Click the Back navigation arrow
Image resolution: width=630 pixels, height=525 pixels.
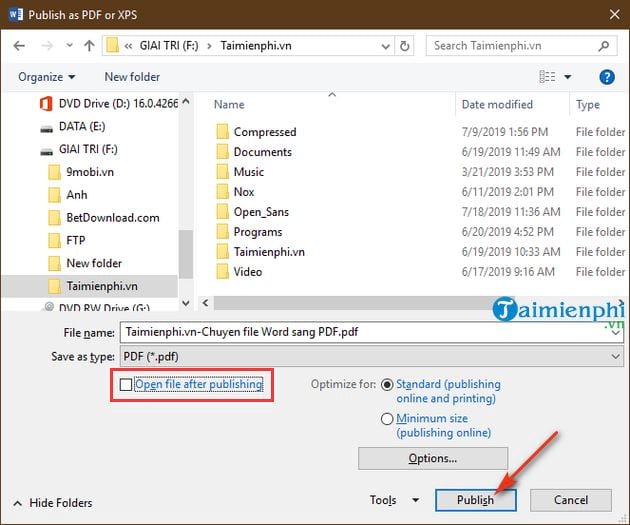click(x=19, y=46)
